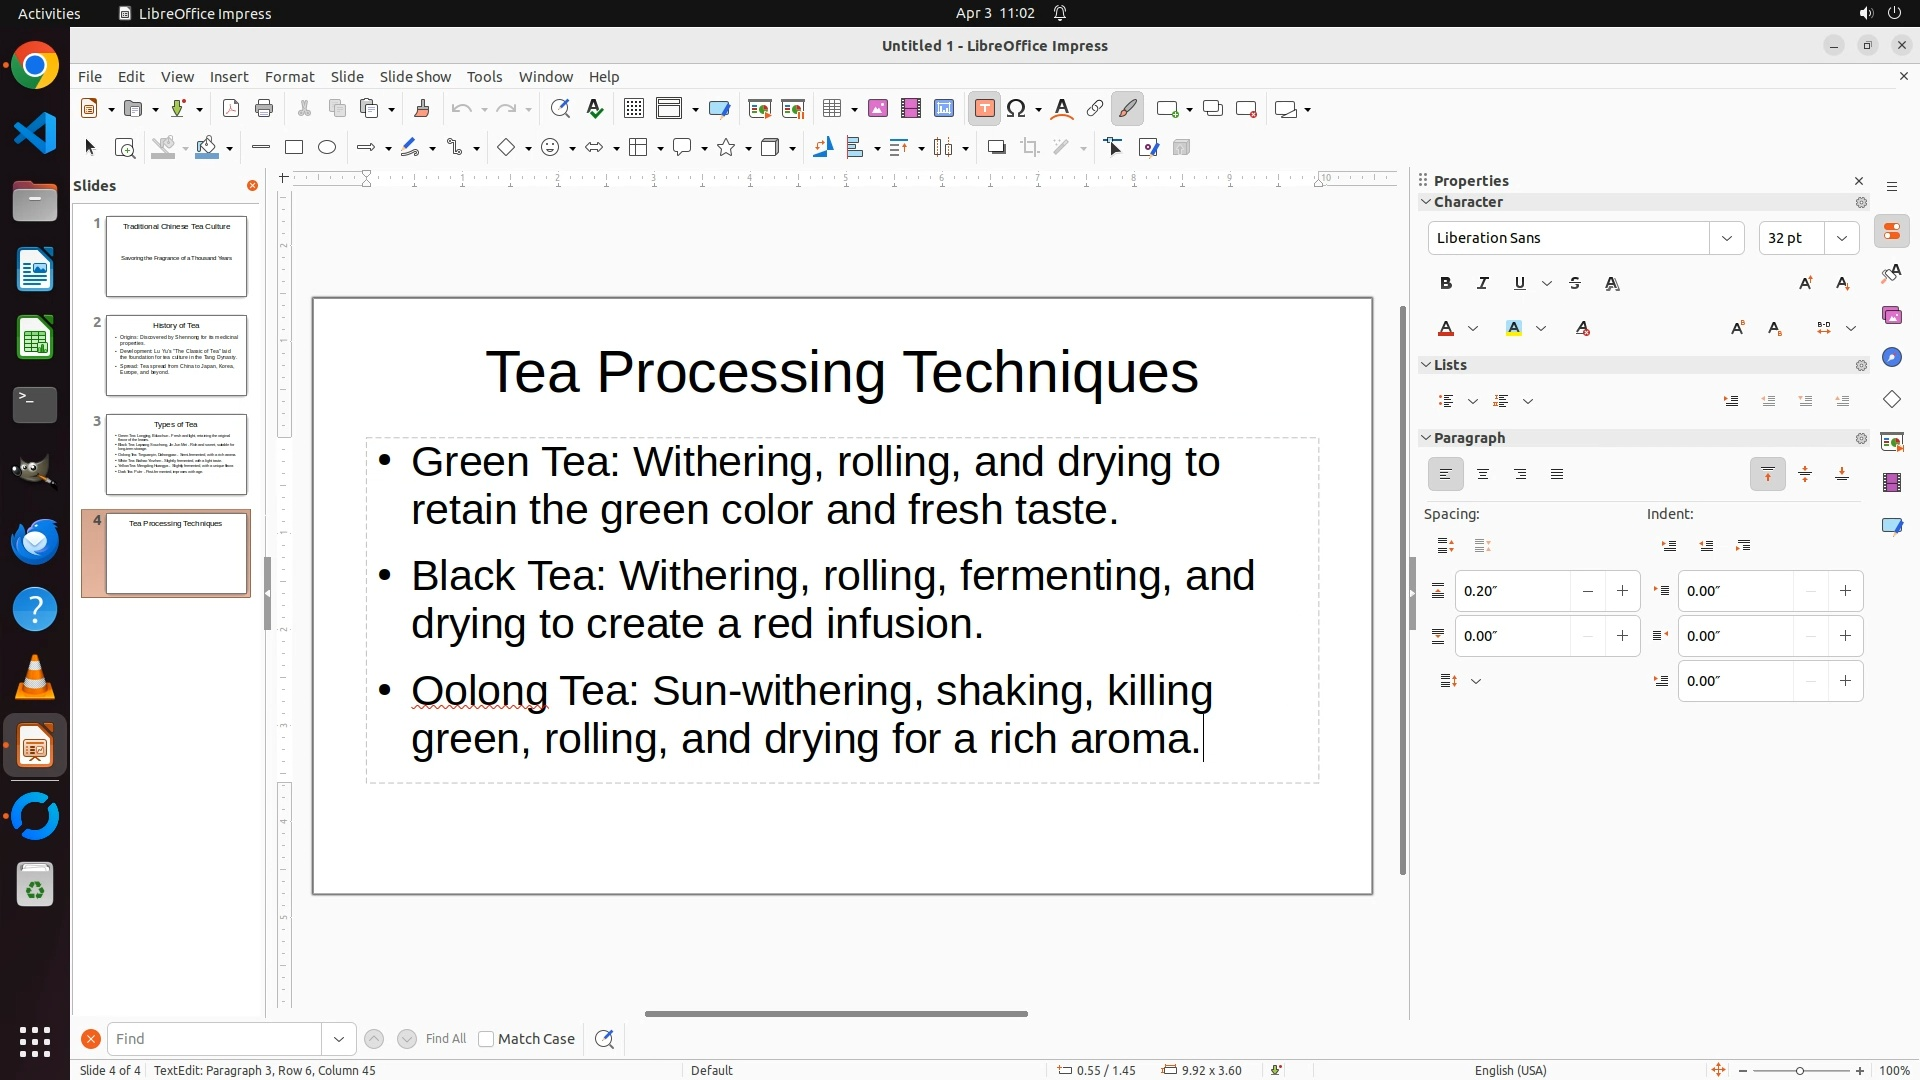1920x1080 pixels.
Task: Select the Types of Tea slide thumbnail
Action: pyautogui.click(x=176, y=455)
